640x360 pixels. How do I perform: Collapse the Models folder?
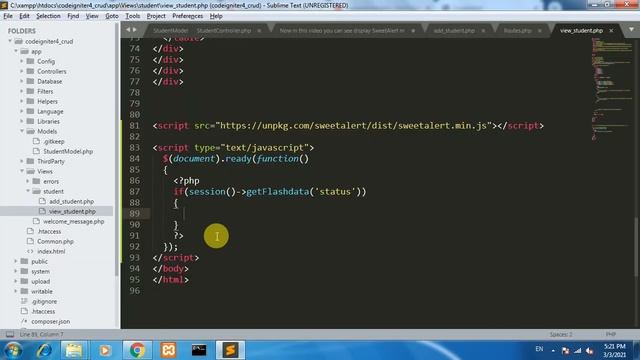pyautogui.click(x=22, y=131)
